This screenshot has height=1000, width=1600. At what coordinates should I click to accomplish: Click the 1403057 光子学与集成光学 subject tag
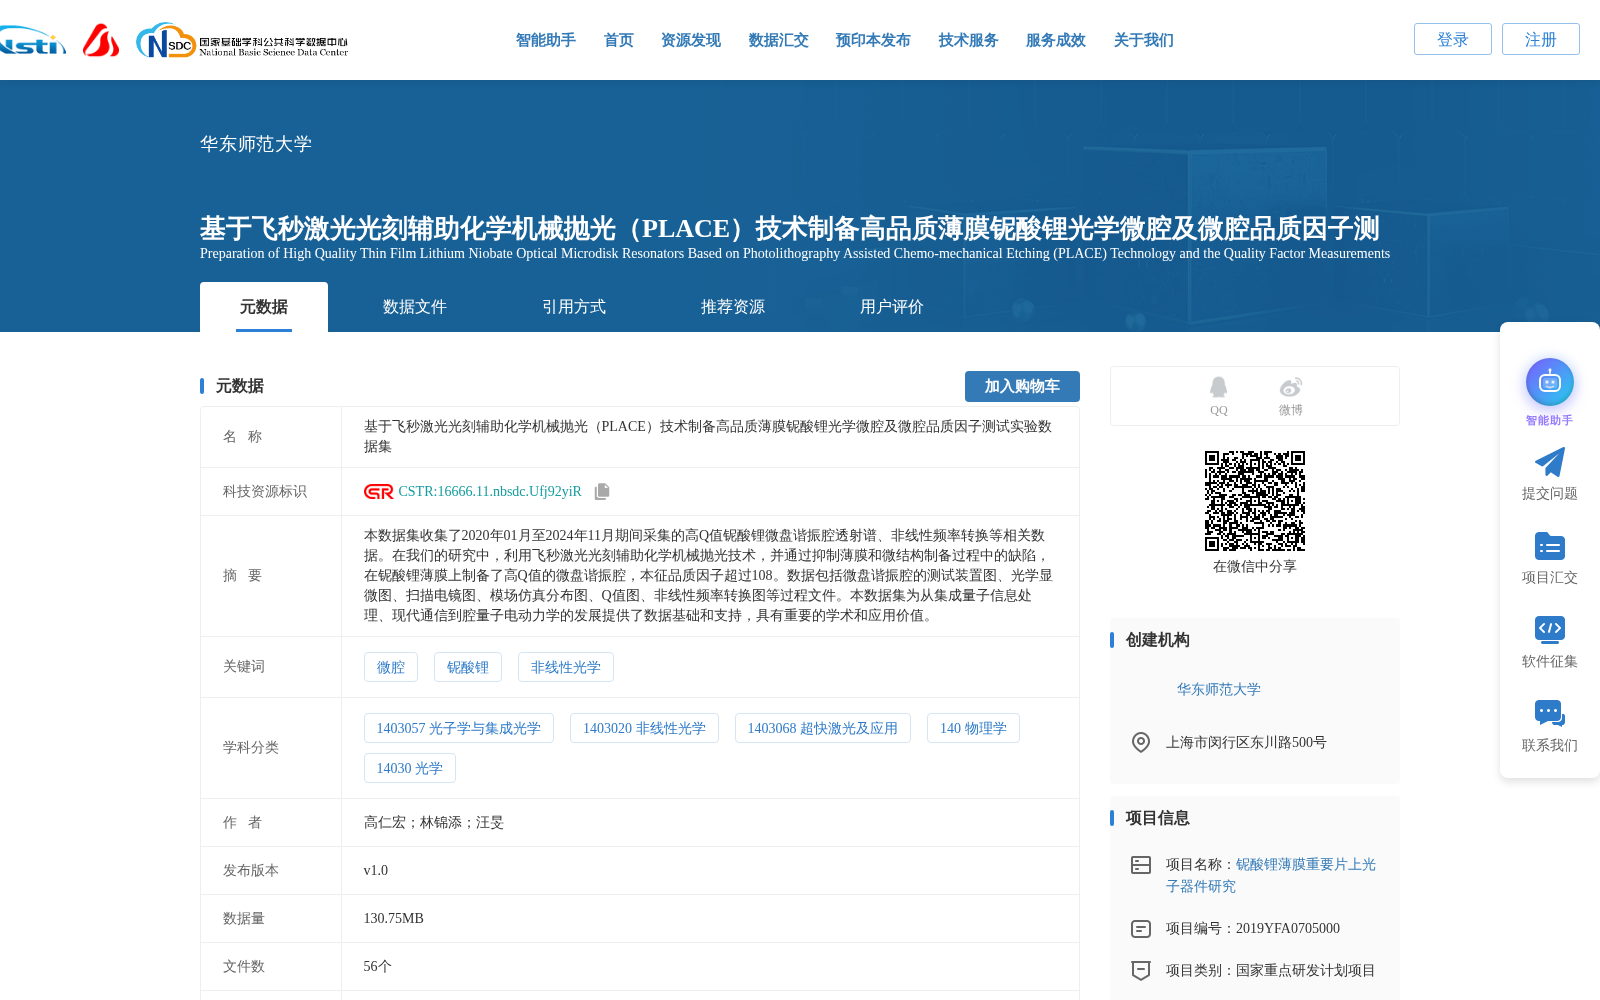[x=459, y=728]
